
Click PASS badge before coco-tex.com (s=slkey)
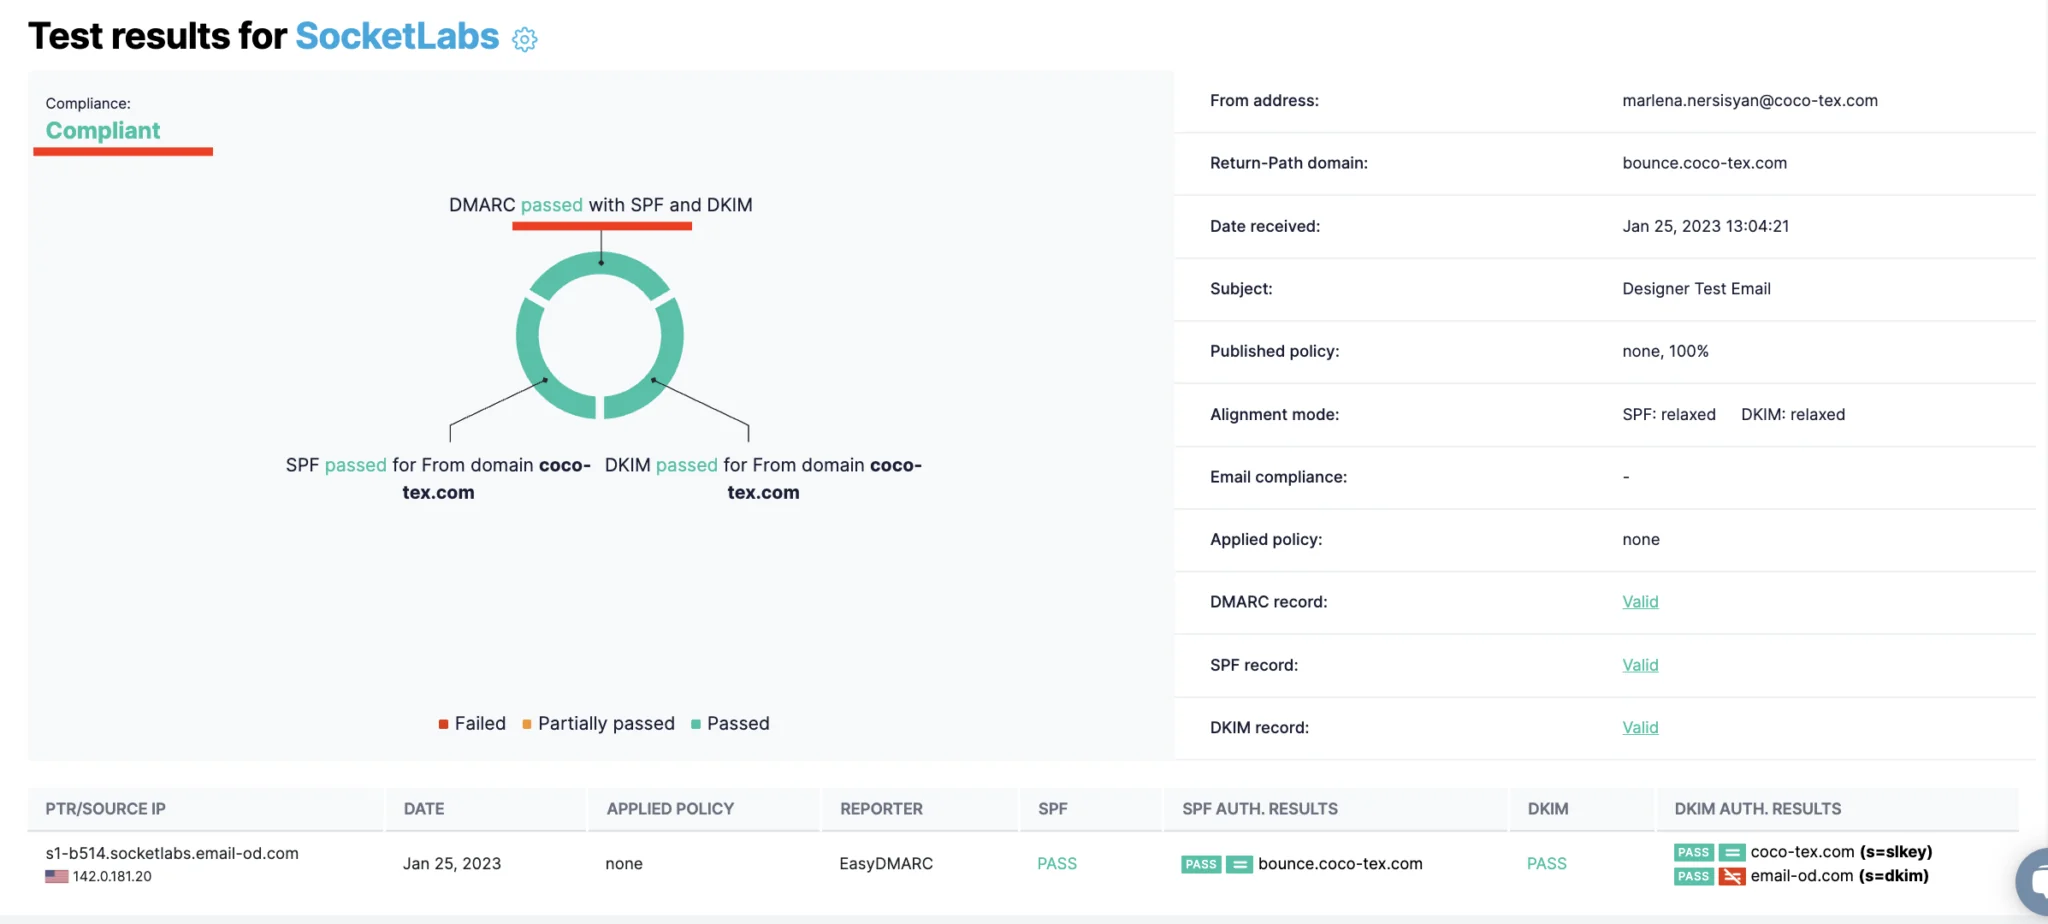pyautogui.click(x=1694, y=852)
